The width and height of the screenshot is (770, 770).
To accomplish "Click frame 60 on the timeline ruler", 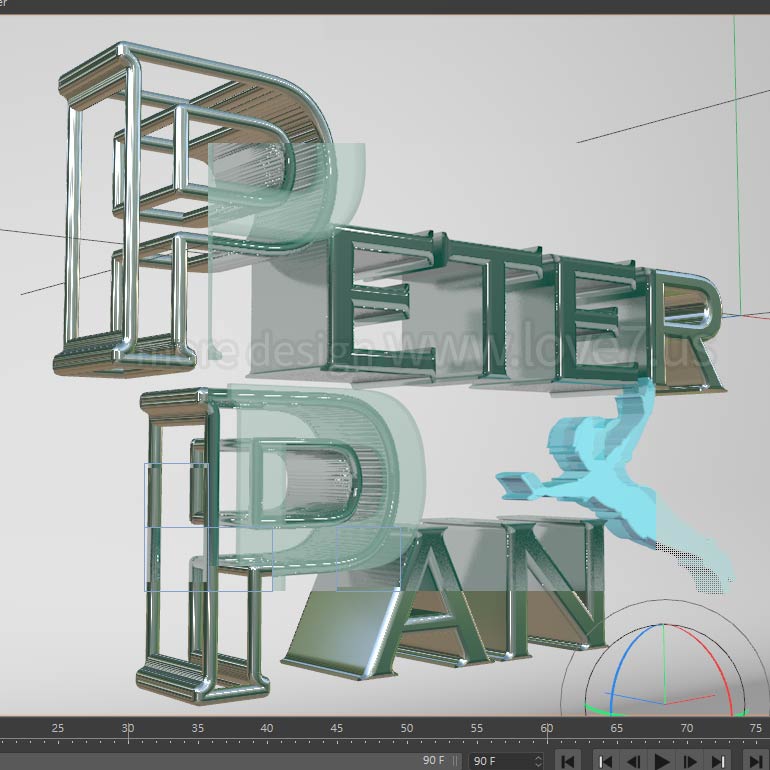I will 547,728.
